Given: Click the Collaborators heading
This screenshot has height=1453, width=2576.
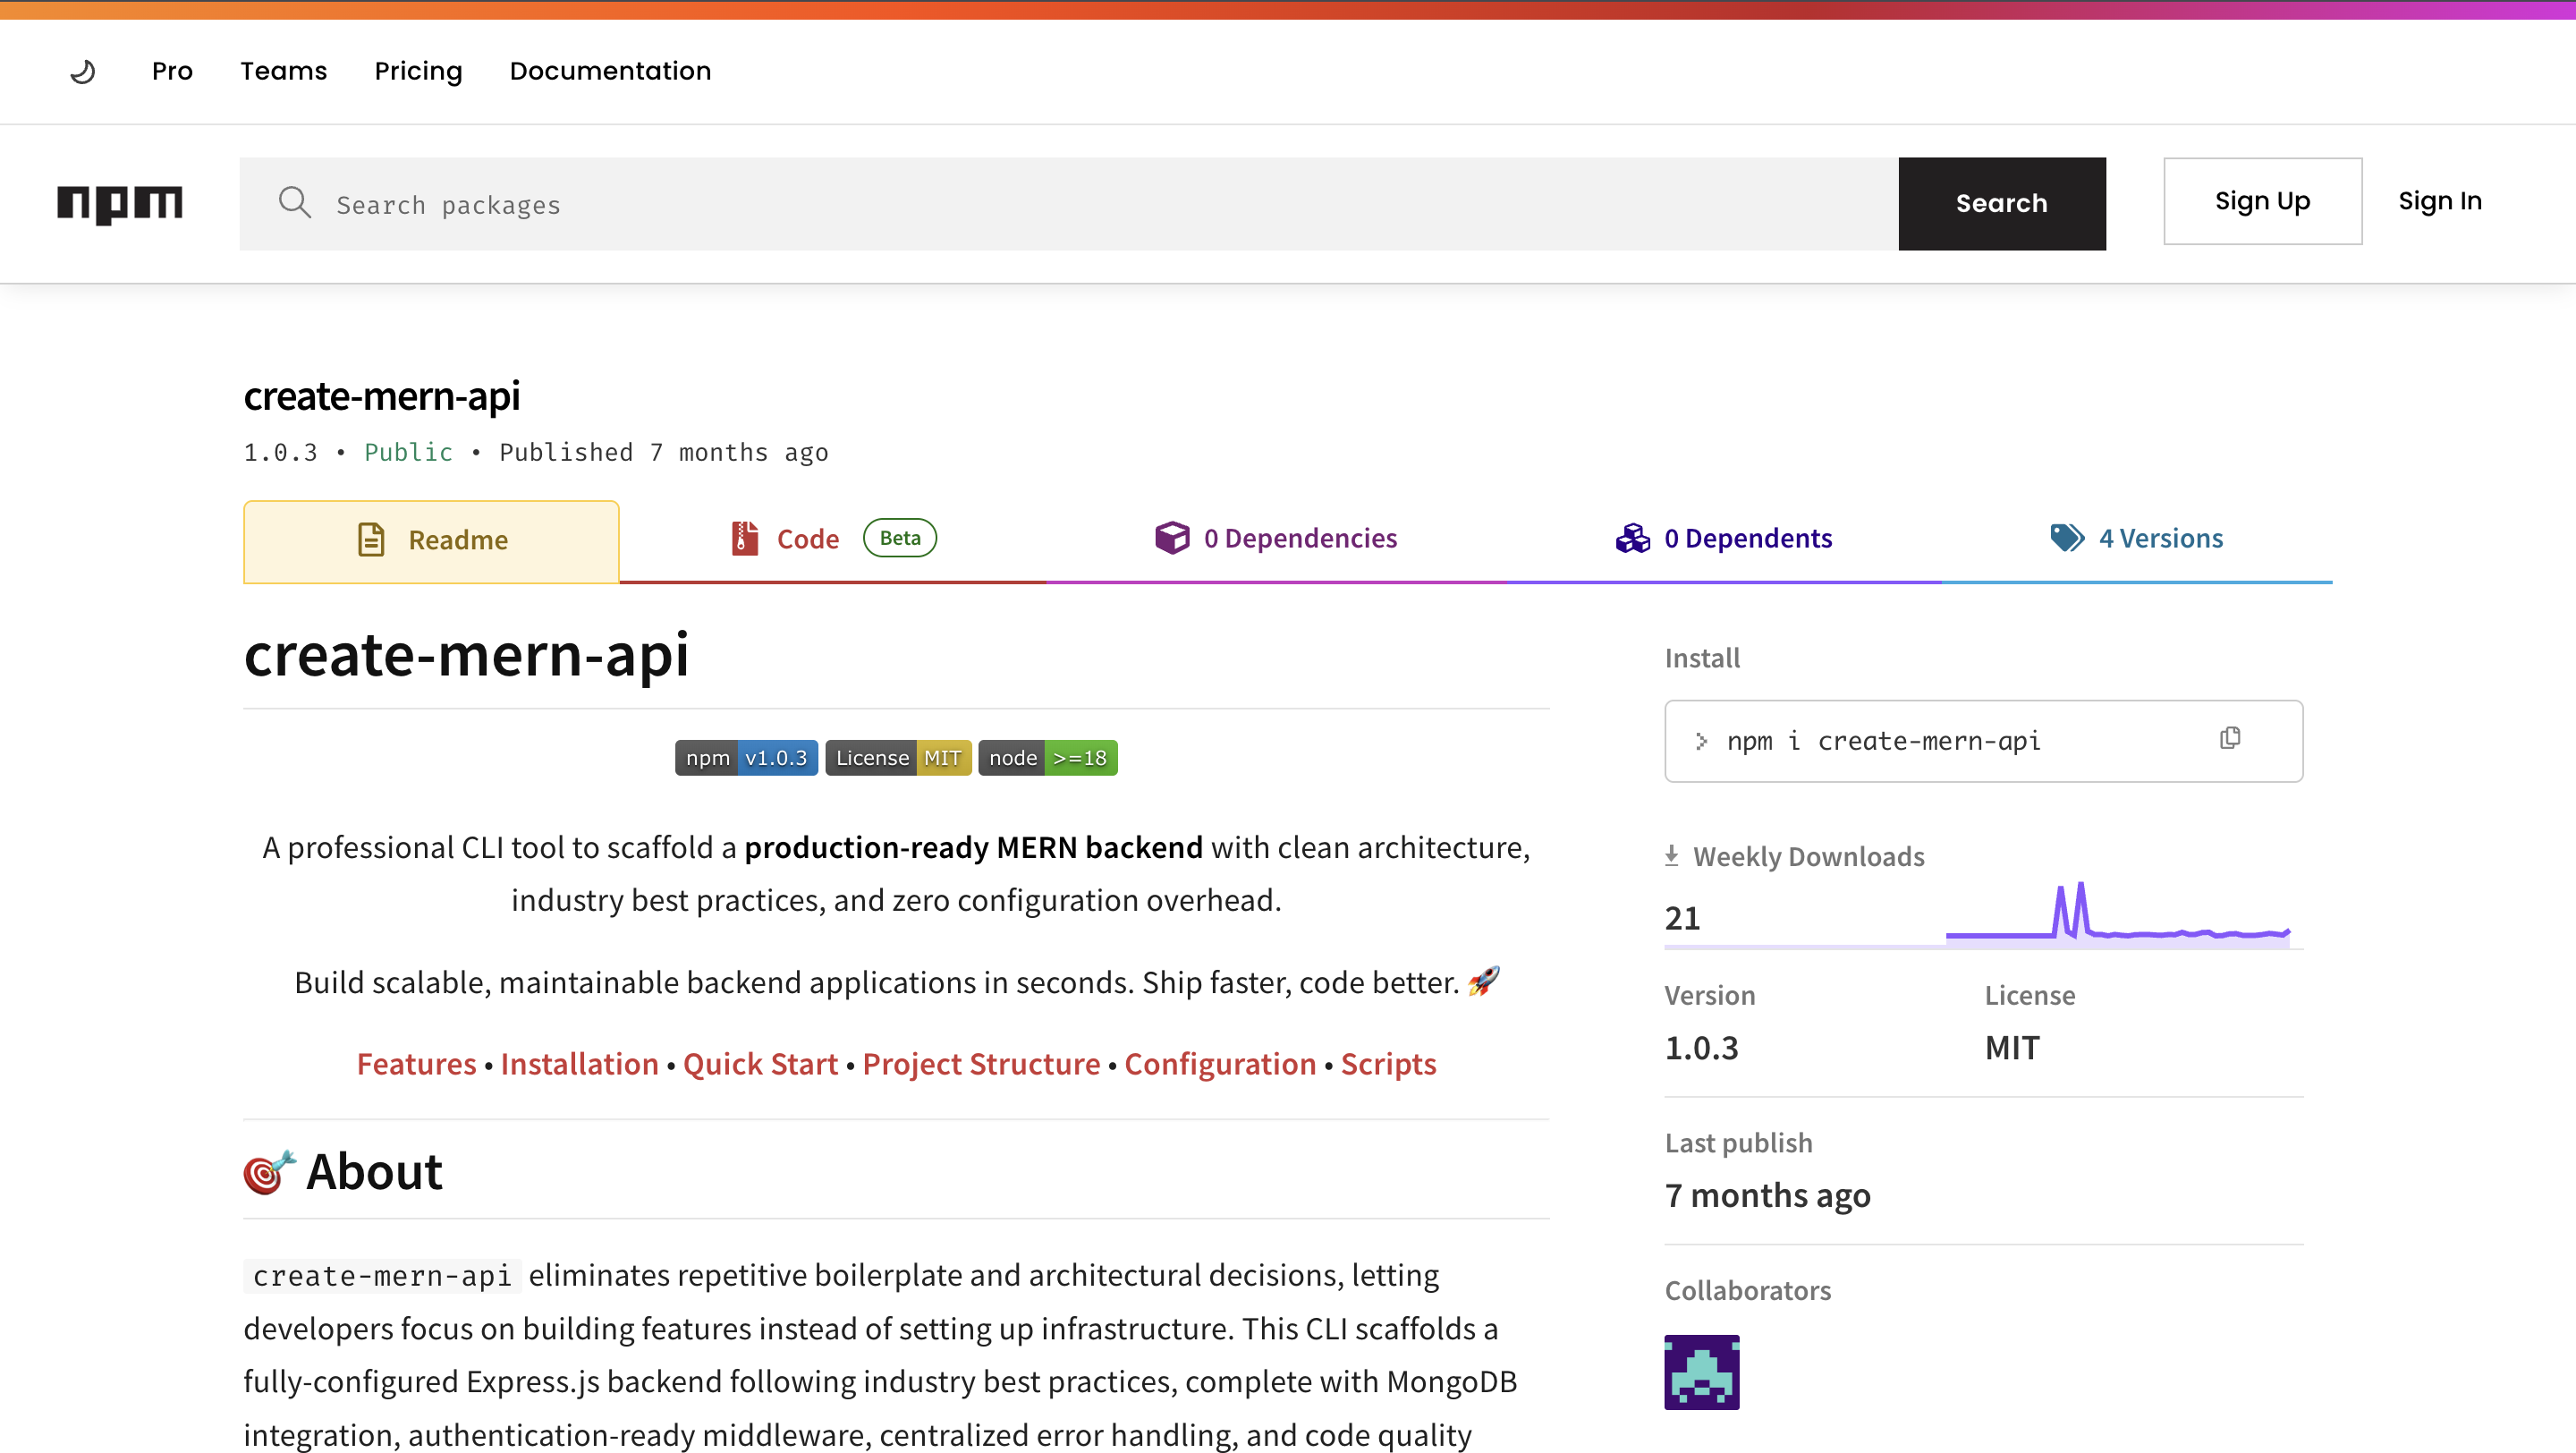Looking at the screenshot, I should (1747, 1291).
